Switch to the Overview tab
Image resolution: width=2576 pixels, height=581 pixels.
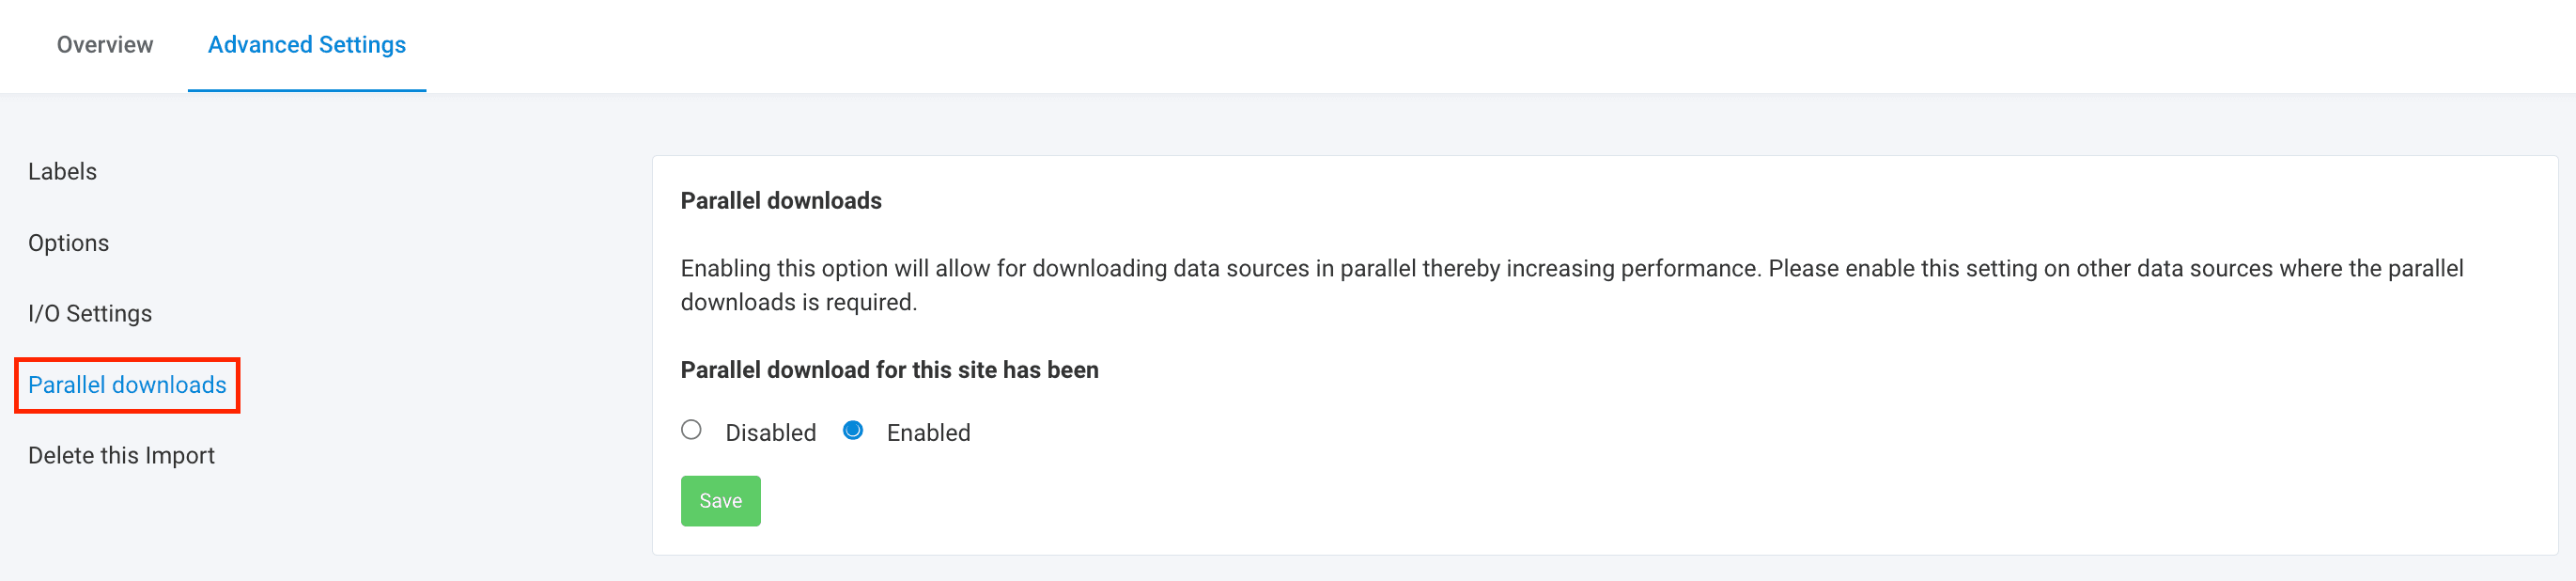click(x=105, y=45)
